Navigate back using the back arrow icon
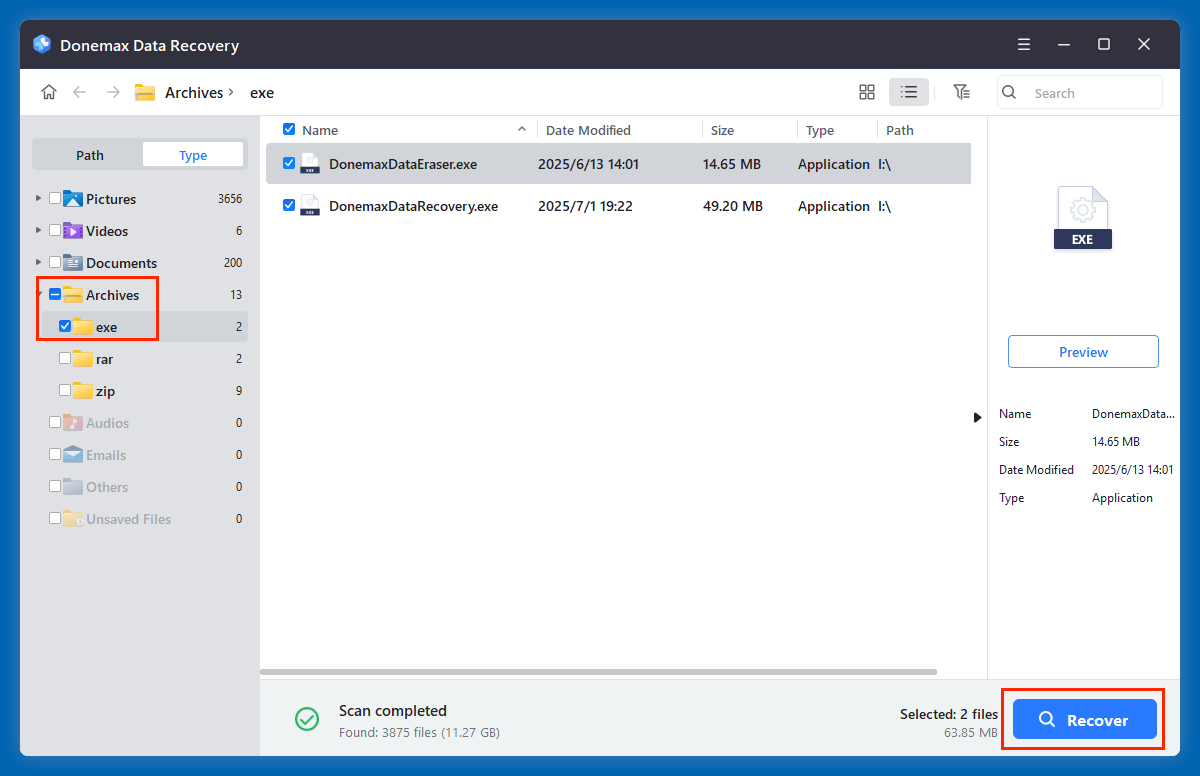Image resolution: width=1200 pixels, height=776 pixels. pos(79,91)
